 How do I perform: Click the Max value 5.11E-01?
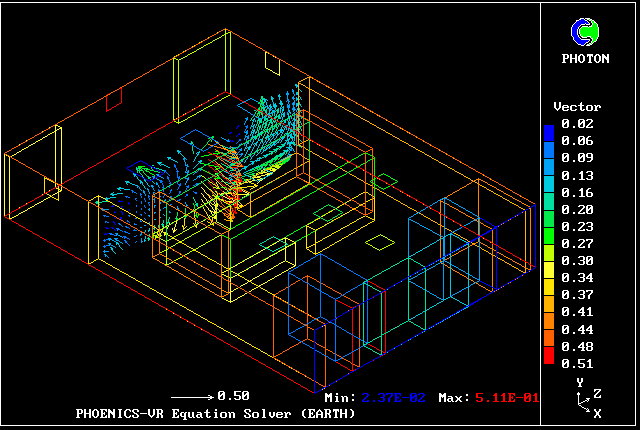(x=506, y=398)
